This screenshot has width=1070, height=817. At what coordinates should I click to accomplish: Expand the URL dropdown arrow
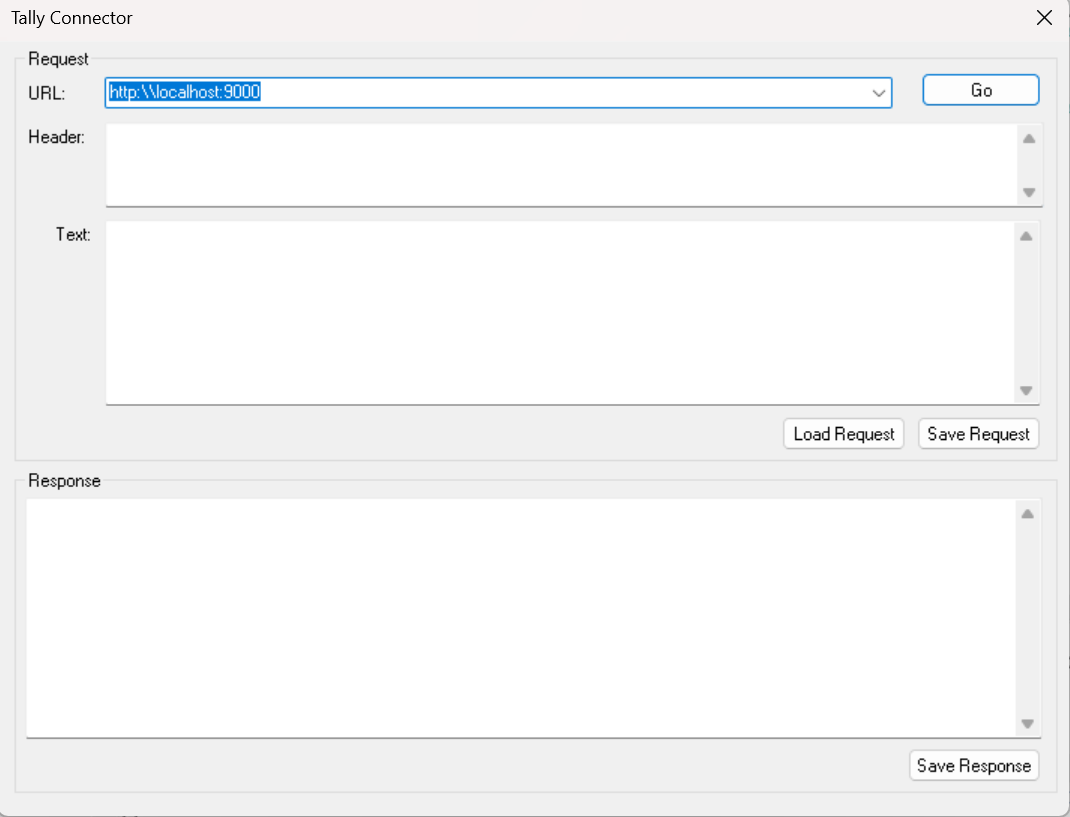pyautogui.click(x=879, y=93)
